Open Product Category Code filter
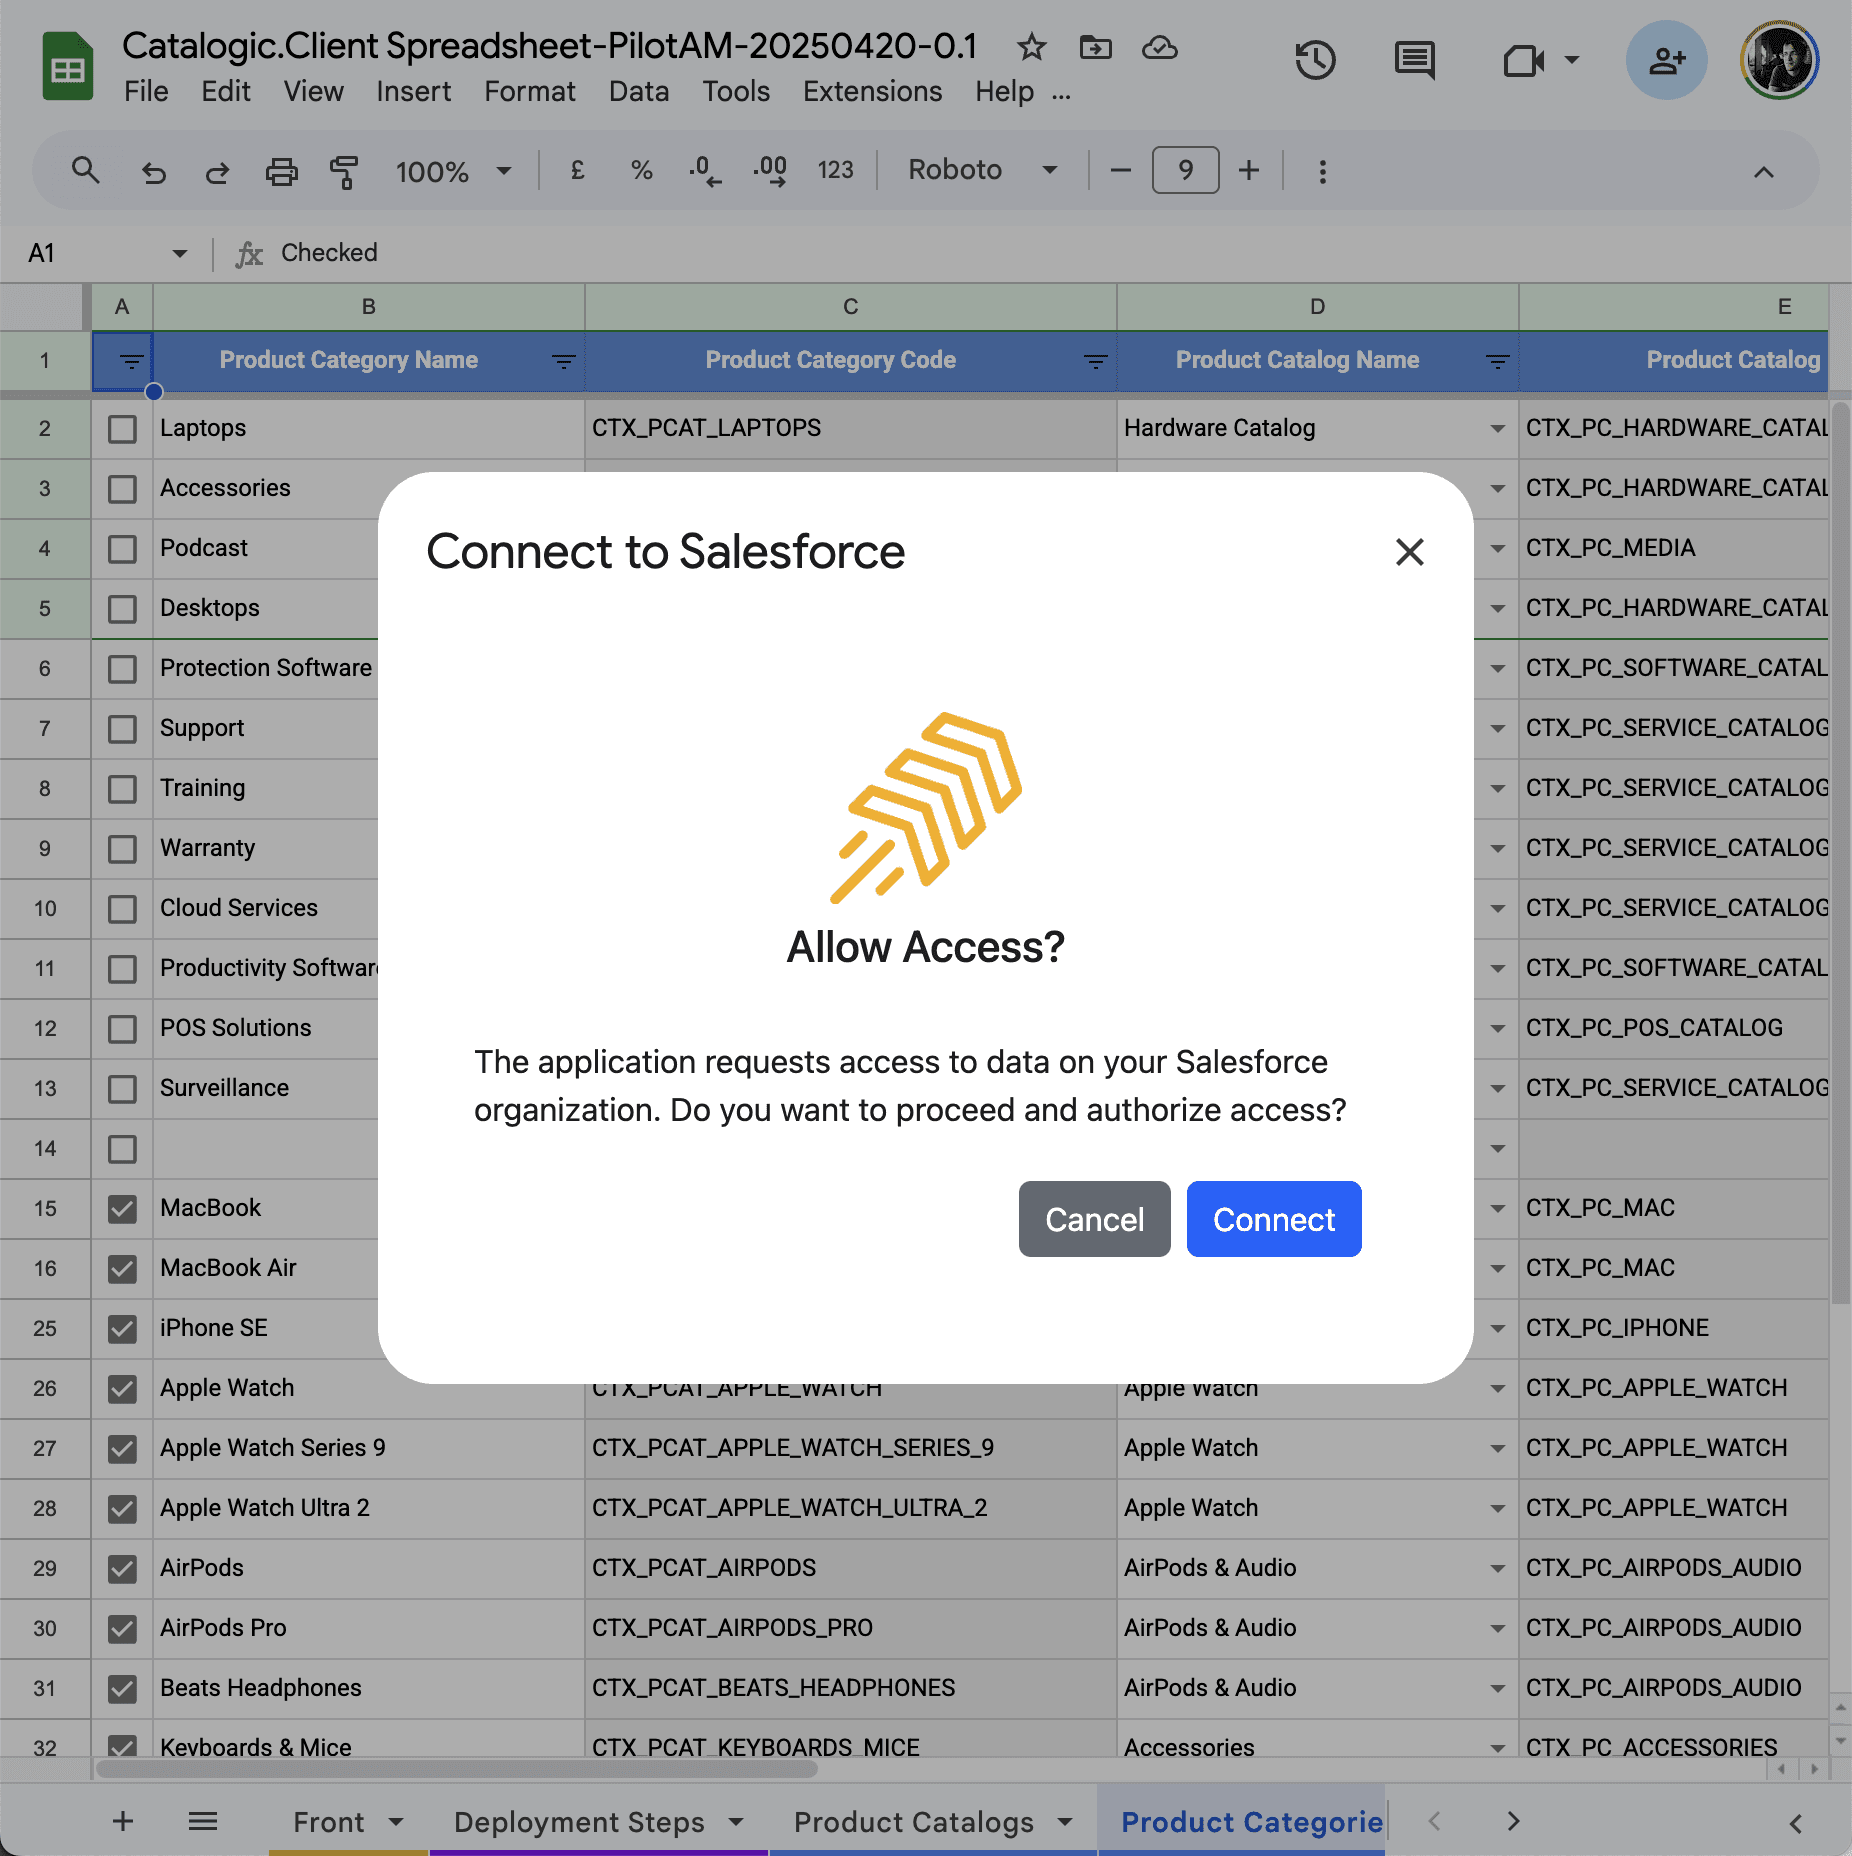This screenshot has width=1852, height=1856. [x=1095, y=361]
